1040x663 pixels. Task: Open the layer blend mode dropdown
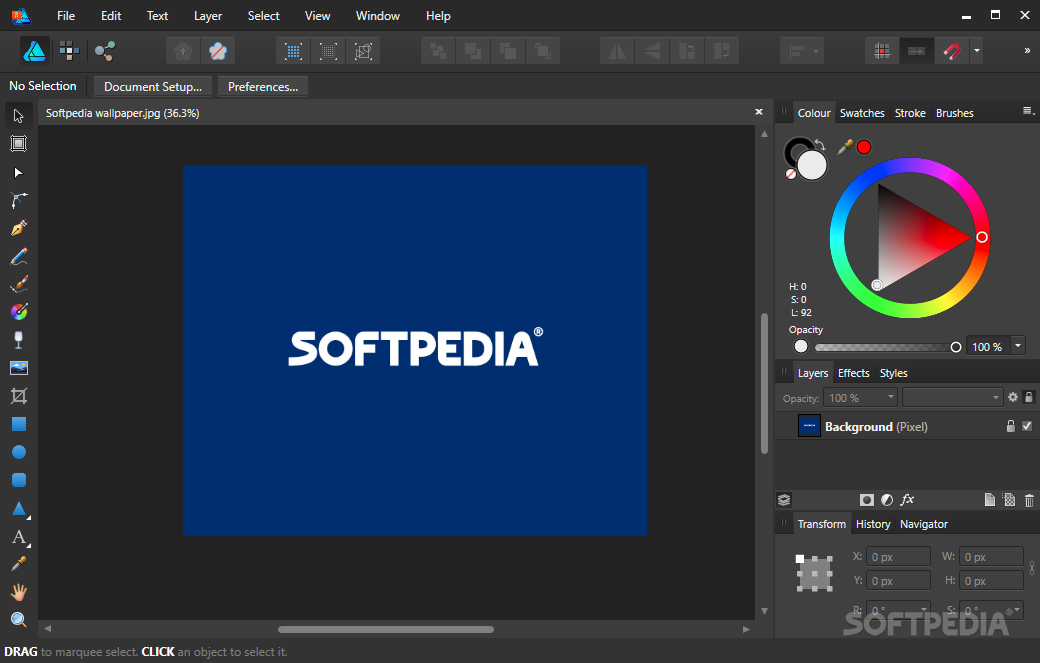click(952, 398)
